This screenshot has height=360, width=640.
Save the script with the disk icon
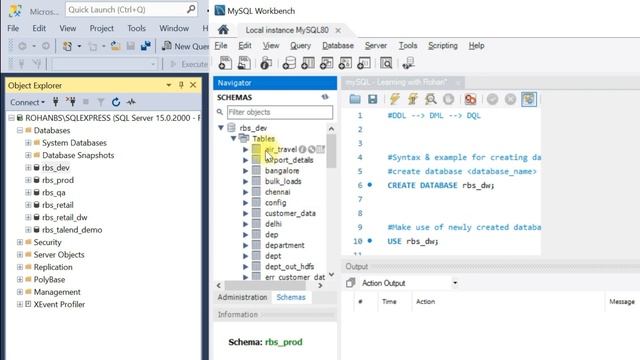tap(373, 99)
